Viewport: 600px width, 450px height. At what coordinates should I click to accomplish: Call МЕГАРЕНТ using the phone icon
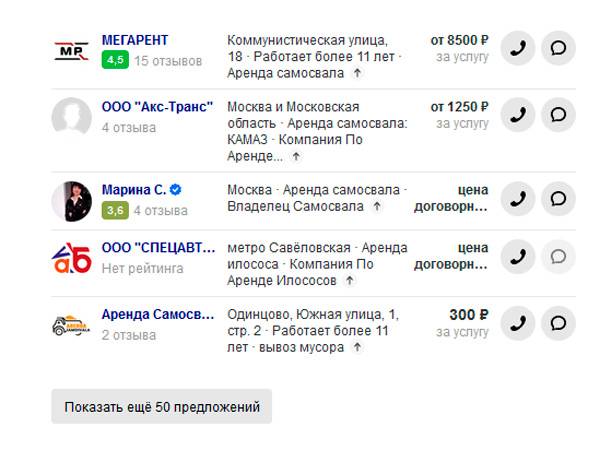(517, 47)
